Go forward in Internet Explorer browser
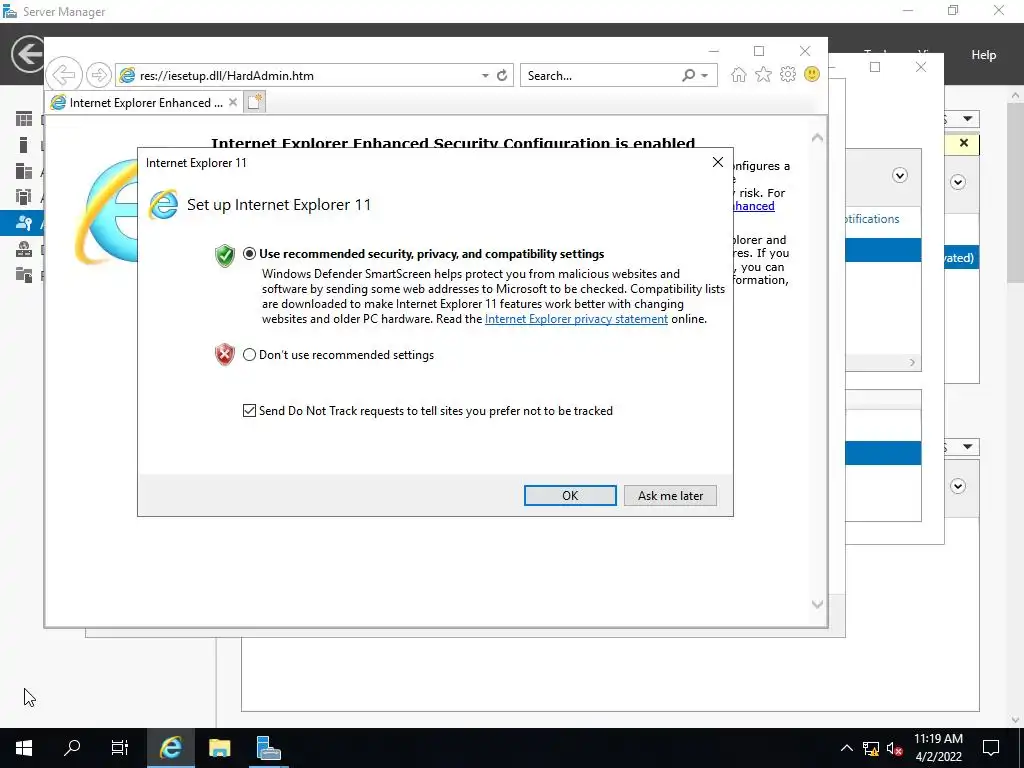Screen dimensions: 1024x768 point(99,75)
